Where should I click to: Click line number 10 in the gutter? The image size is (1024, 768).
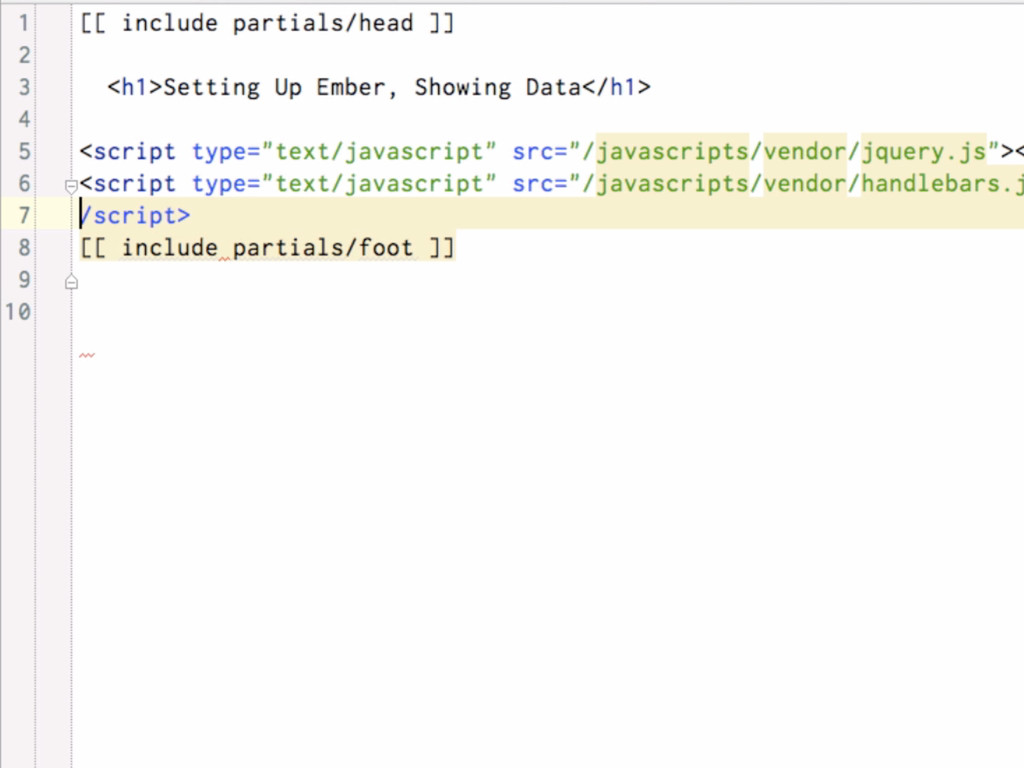pos(18,312)
